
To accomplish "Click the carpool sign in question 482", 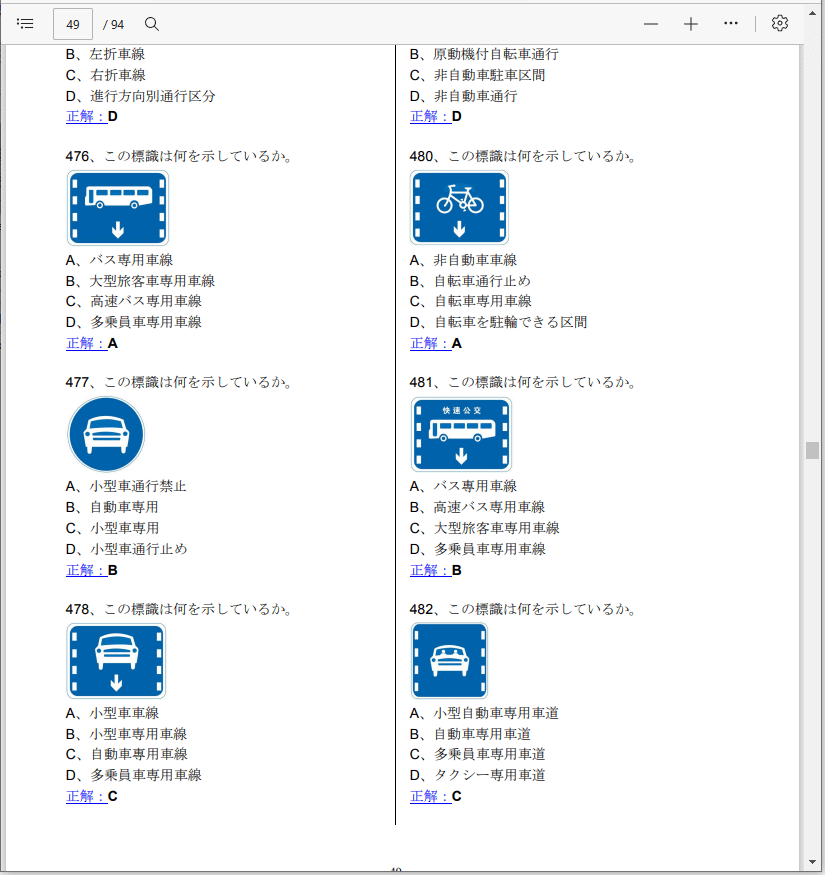I will 450,661.
